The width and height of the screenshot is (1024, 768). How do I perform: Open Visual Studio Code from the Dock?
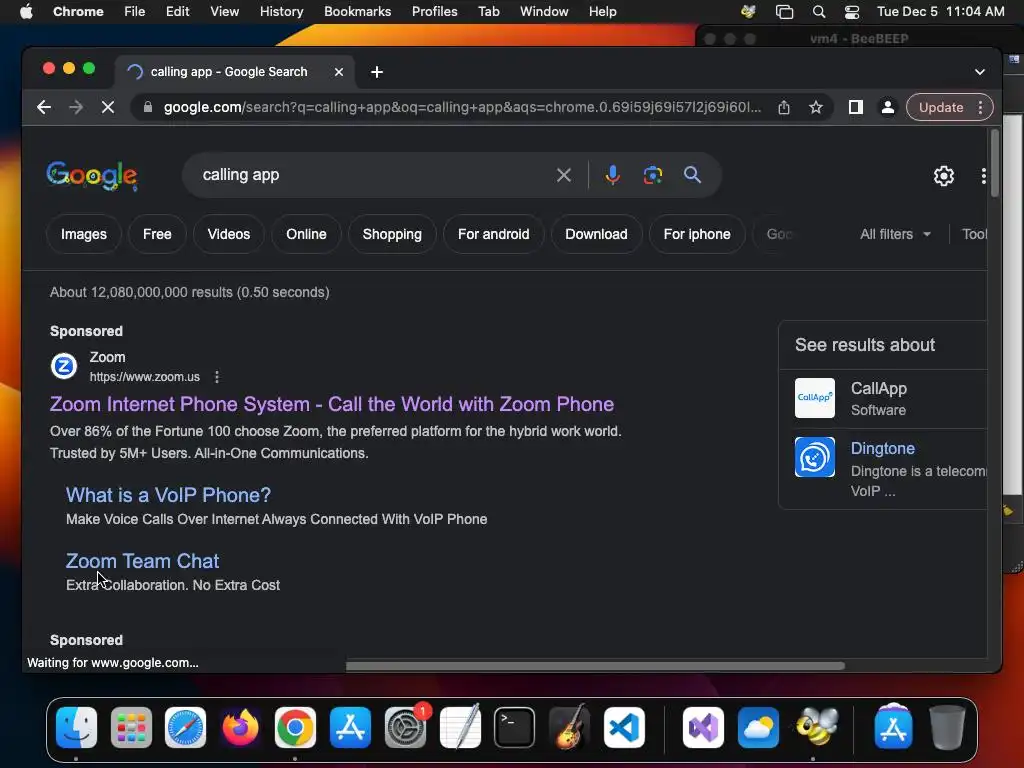(624, 727)
